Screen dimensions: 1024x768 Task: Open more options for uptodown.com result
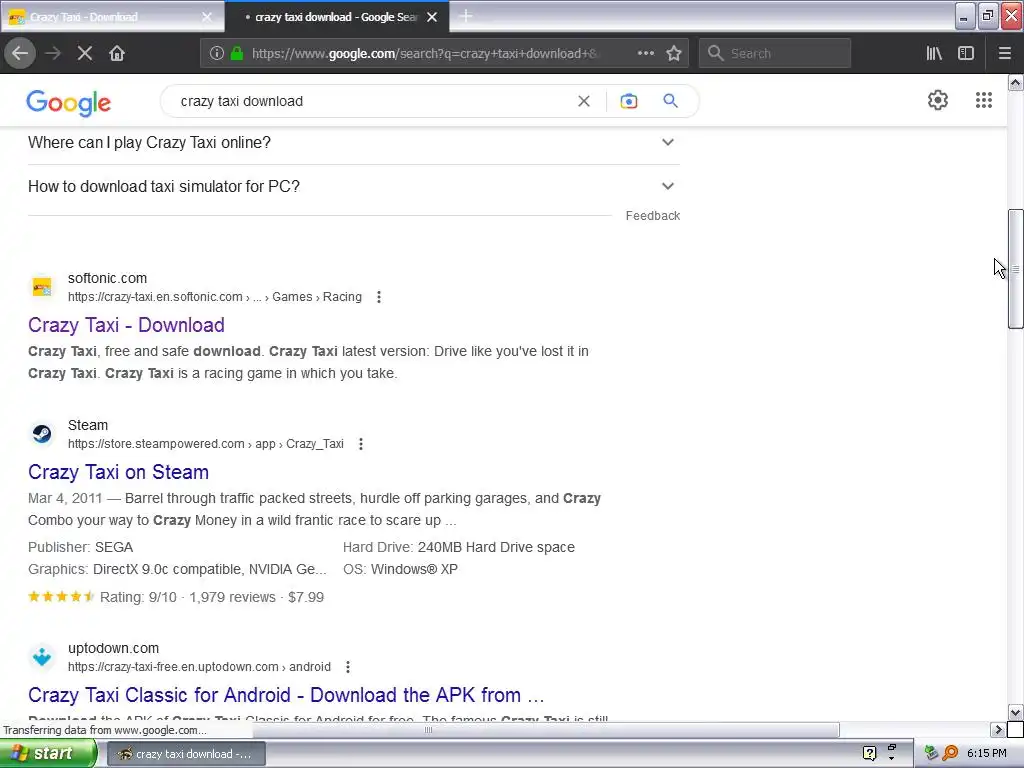(x=347, y=667)
